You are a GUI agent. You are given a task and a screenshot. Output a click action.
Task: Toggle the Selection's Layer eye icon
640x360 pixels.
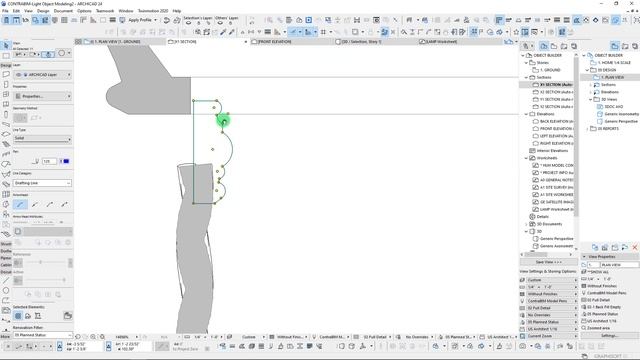click(189, 23)
